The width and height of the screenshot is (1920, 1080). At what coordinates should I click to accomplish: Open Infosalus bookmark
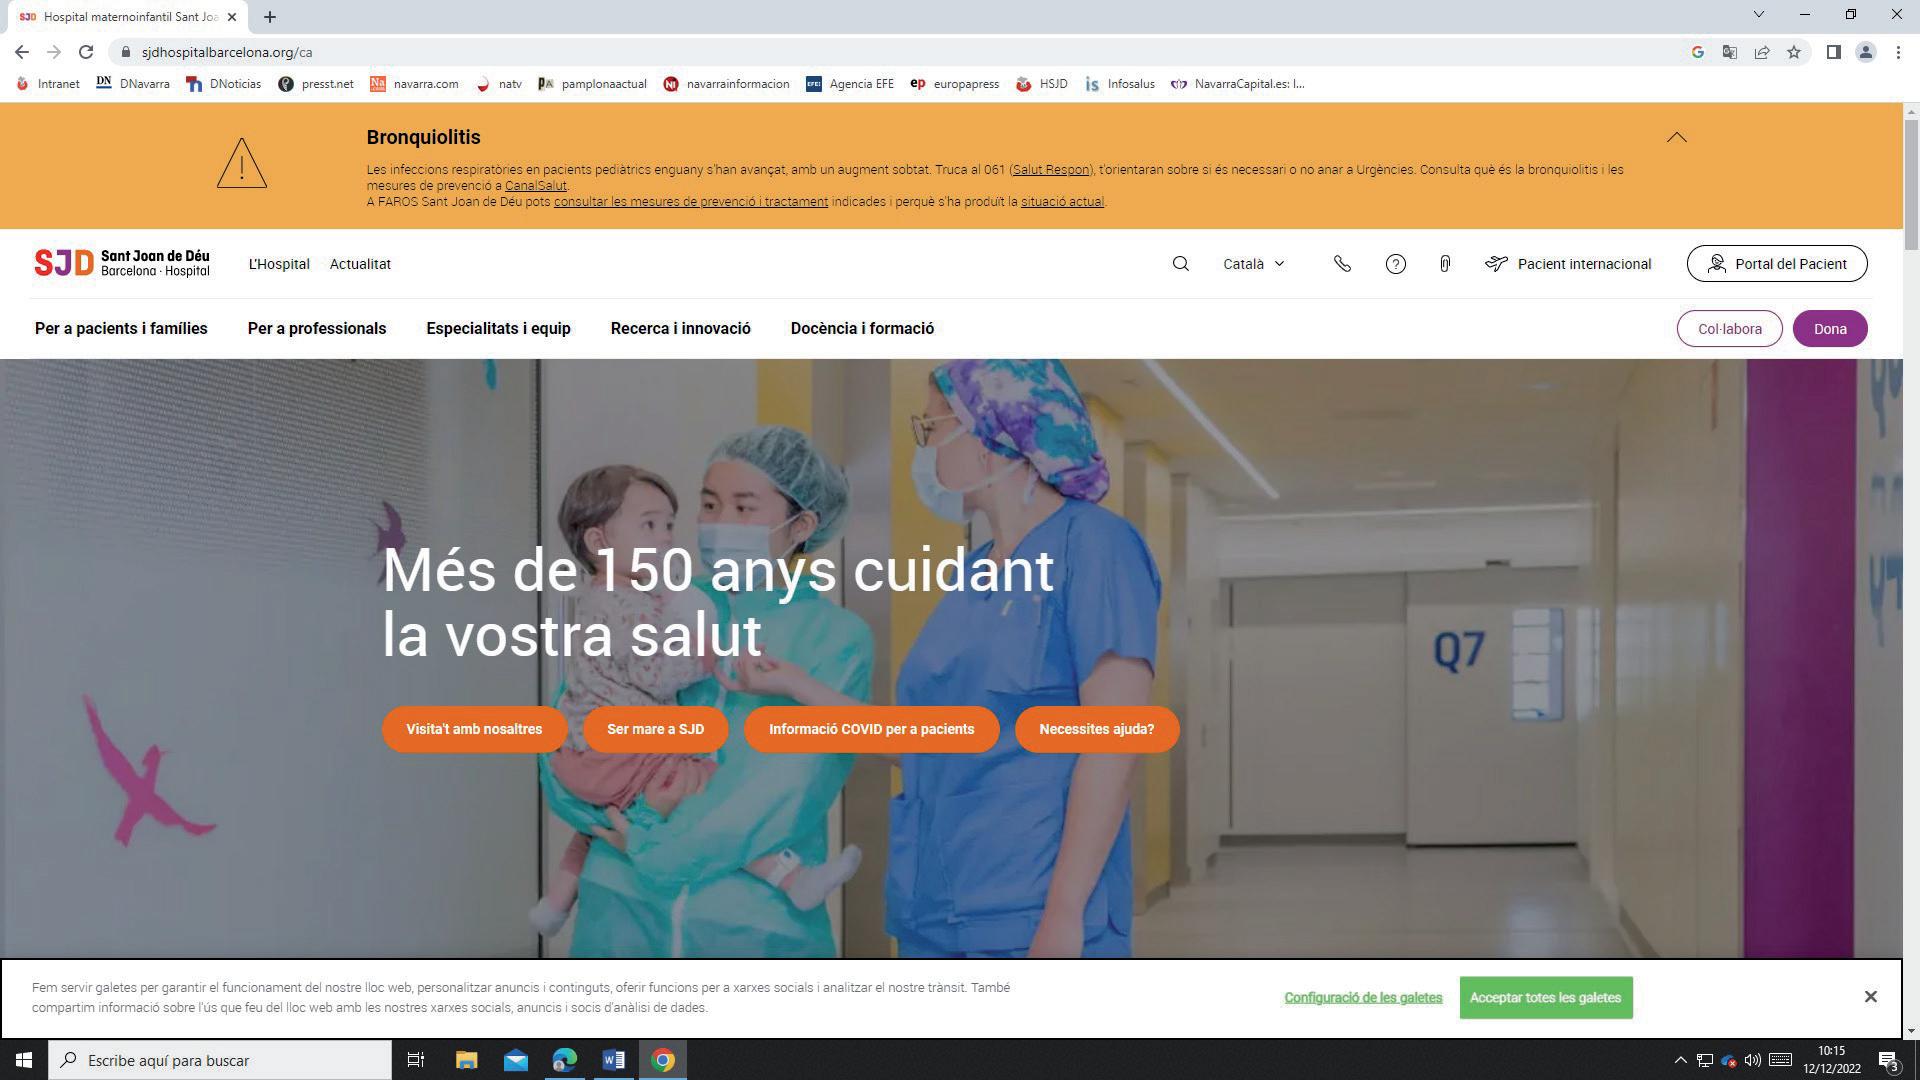[x=1119, y=84]
